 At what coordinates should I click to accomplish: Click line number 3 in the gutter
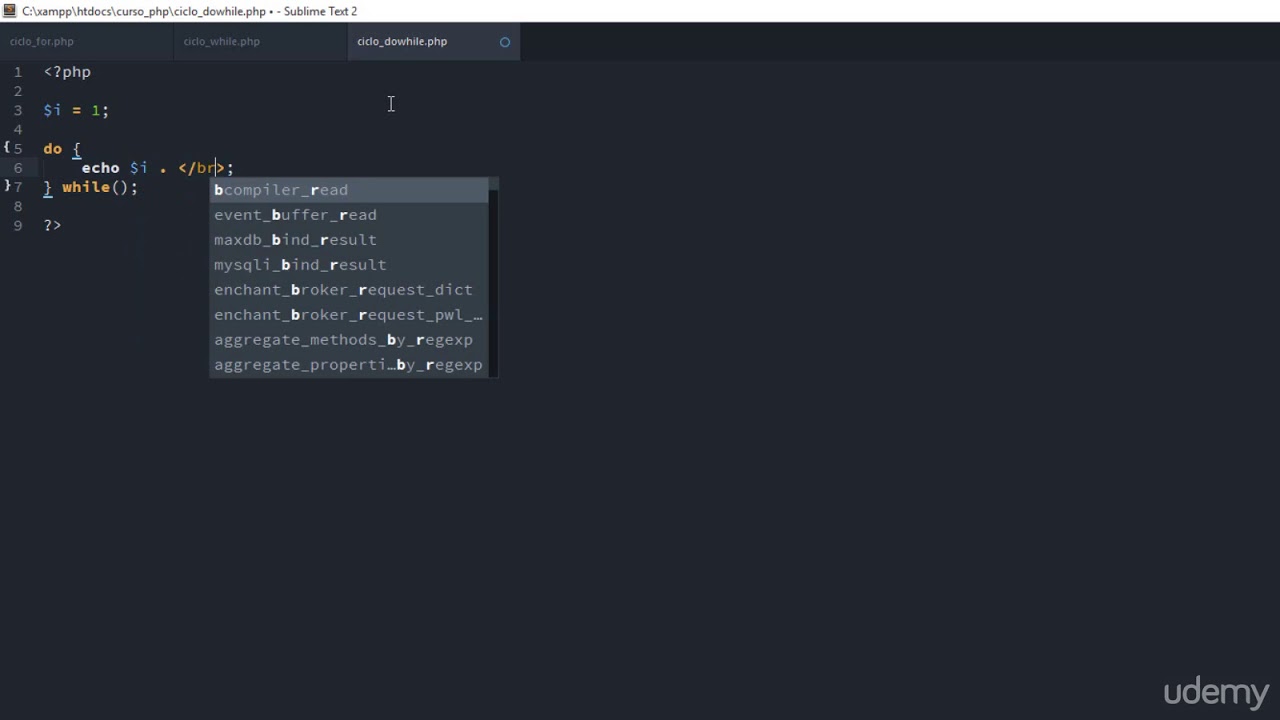click(x=18, y=110)
